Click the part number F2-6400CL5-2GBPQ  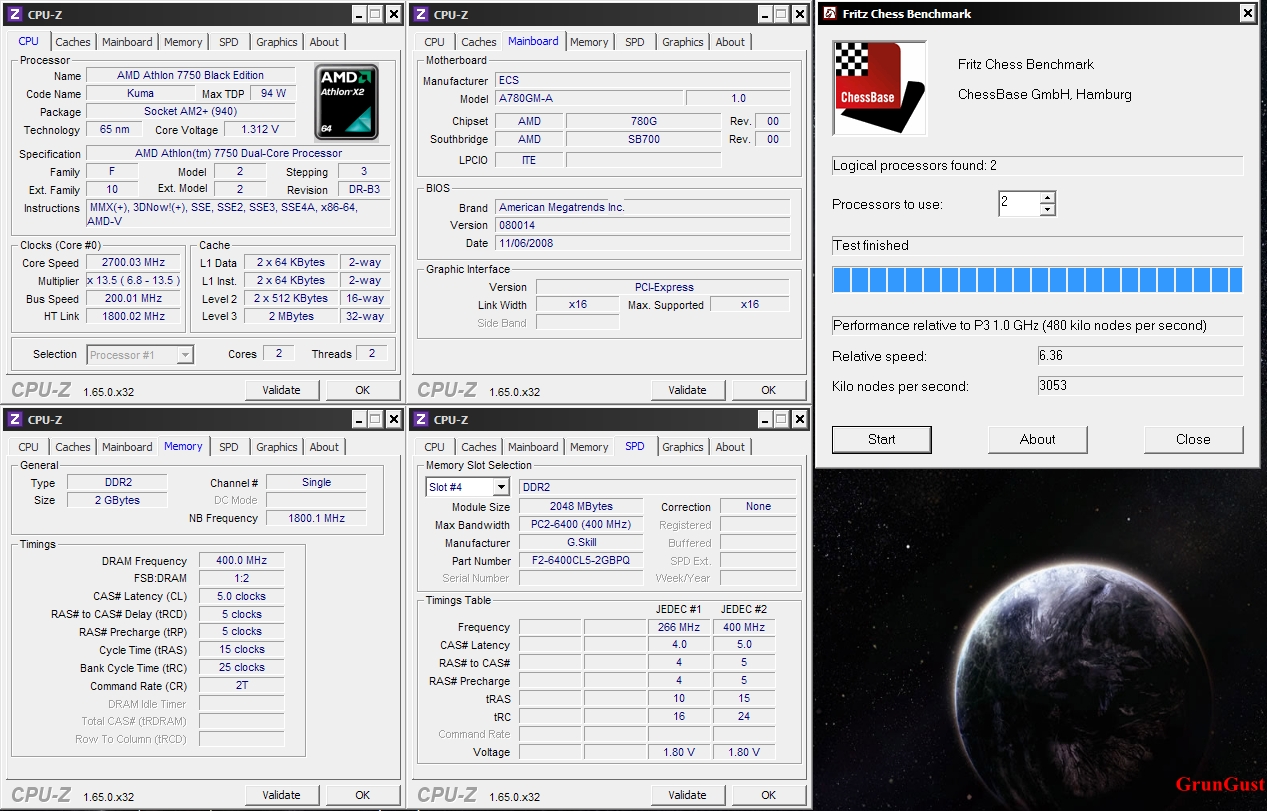pos(581,561)
